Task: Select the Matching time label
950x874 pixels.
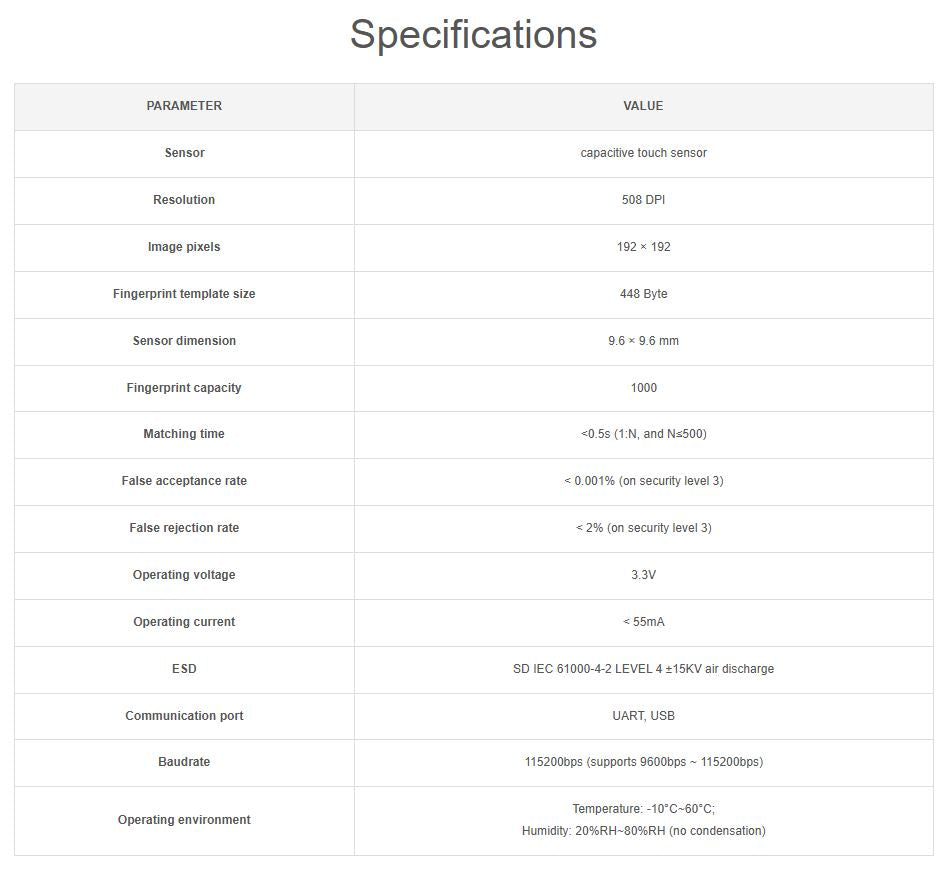Action: click(184, 434)
